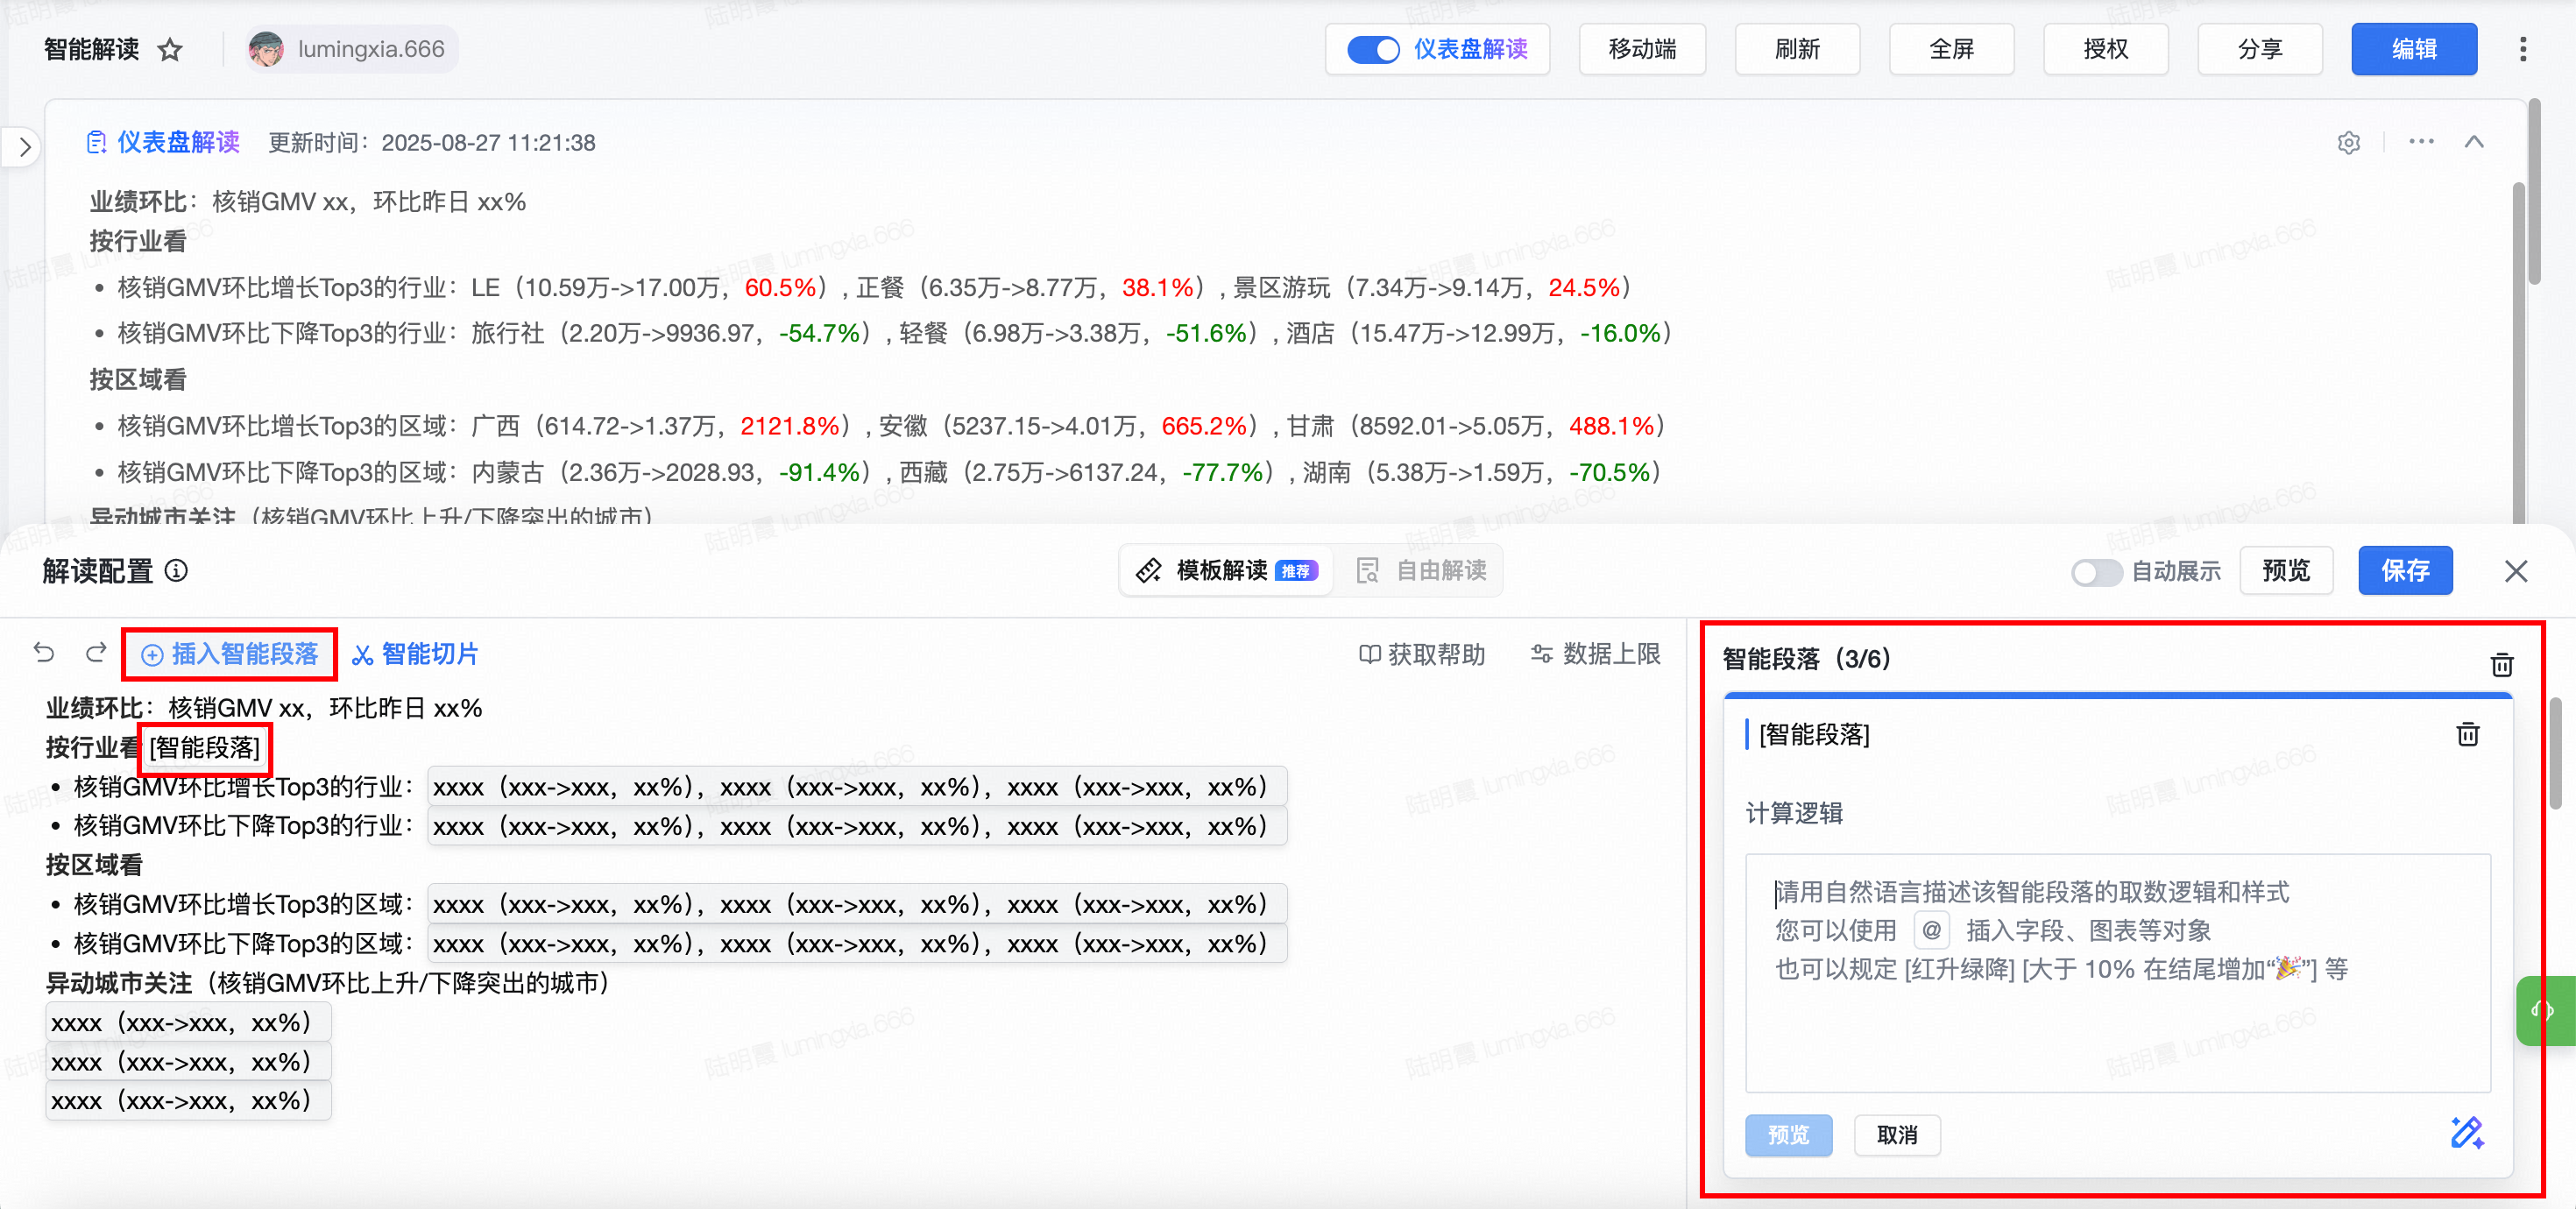2576x1209 pixels.
Task: Click the AI magic pen icon in the 计算逻辑 card
Action: pos(2466,1133)
